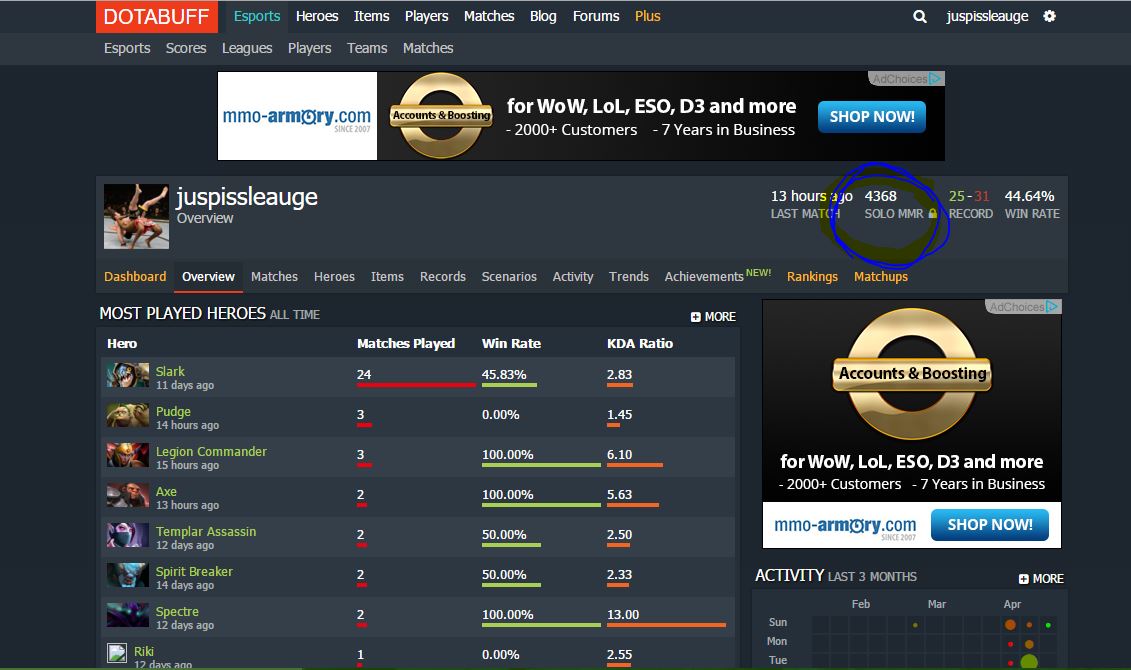Click the Shop Now banner button
The image size is (1131, 670).
[872, 116]
